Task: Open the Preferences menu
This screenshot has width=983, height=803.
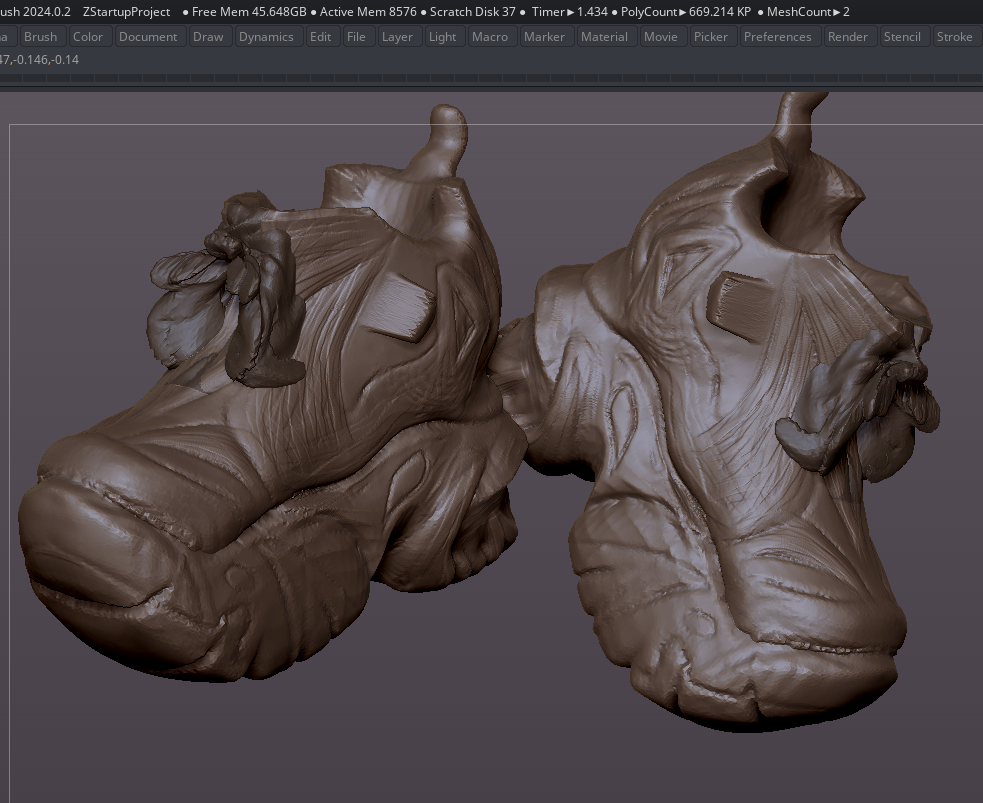Action: (x=777, y=37)
